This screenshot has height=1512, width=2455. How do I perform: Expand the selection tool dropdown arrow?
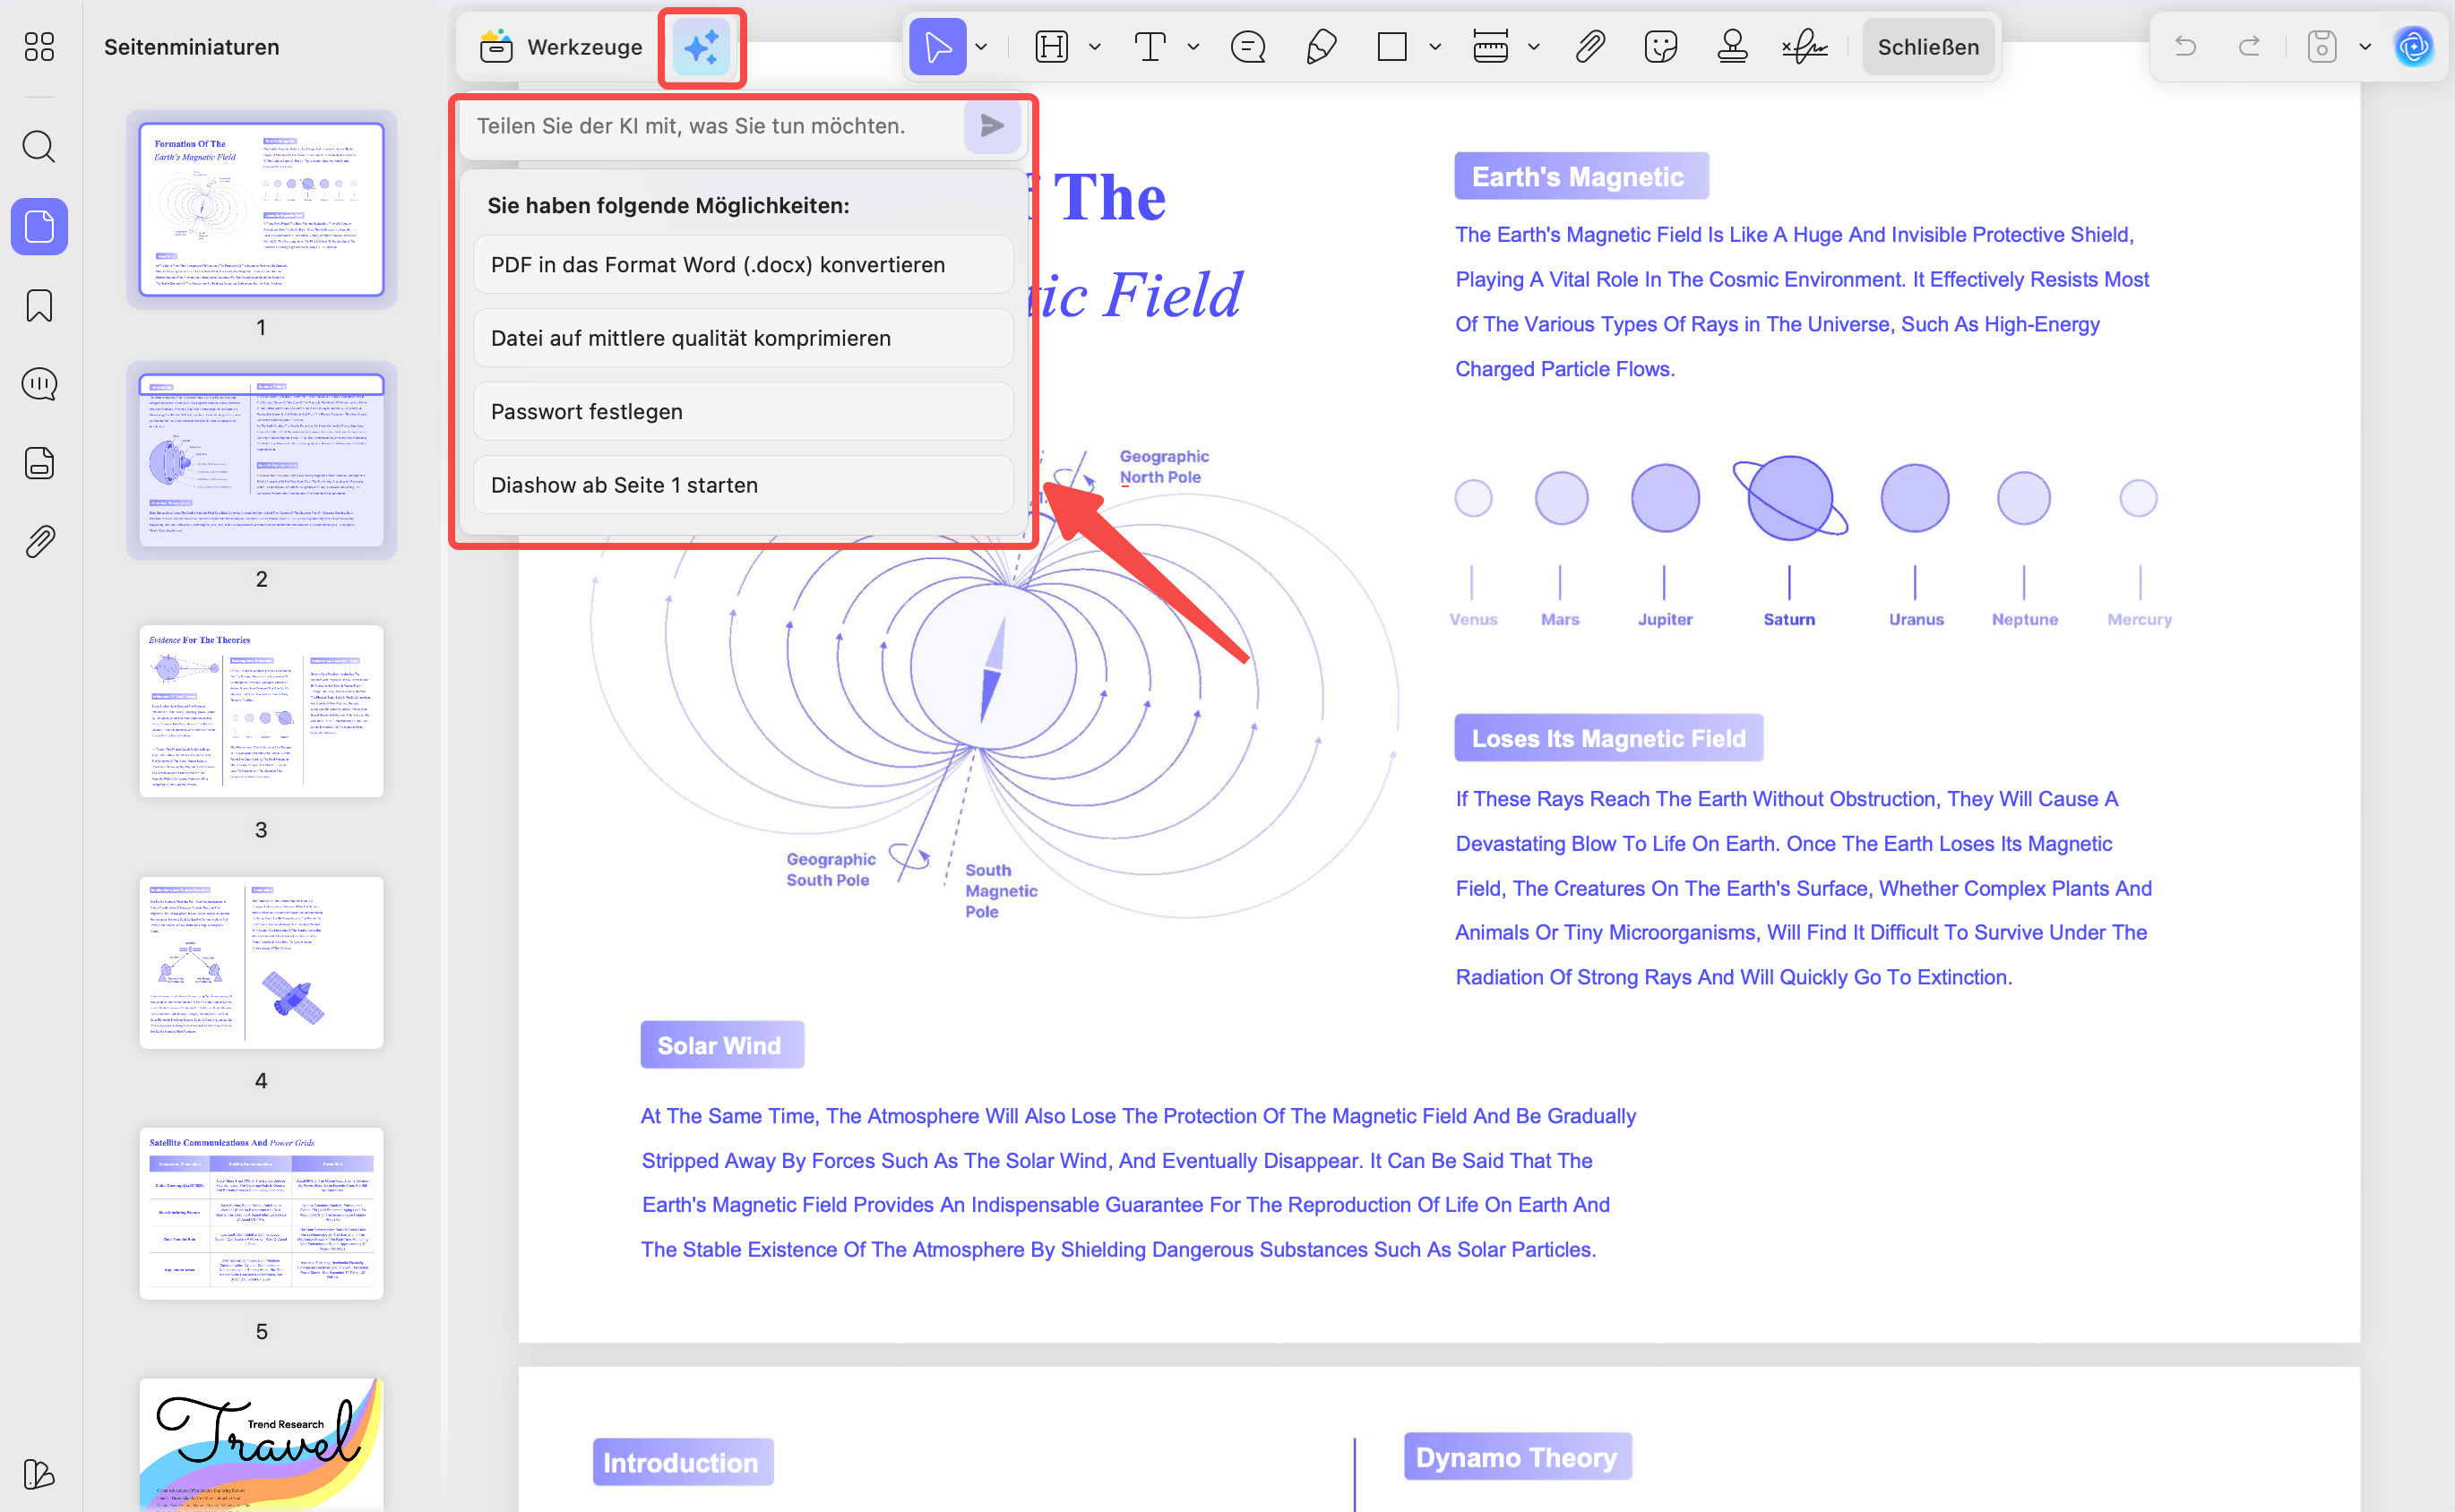point(981,47)
